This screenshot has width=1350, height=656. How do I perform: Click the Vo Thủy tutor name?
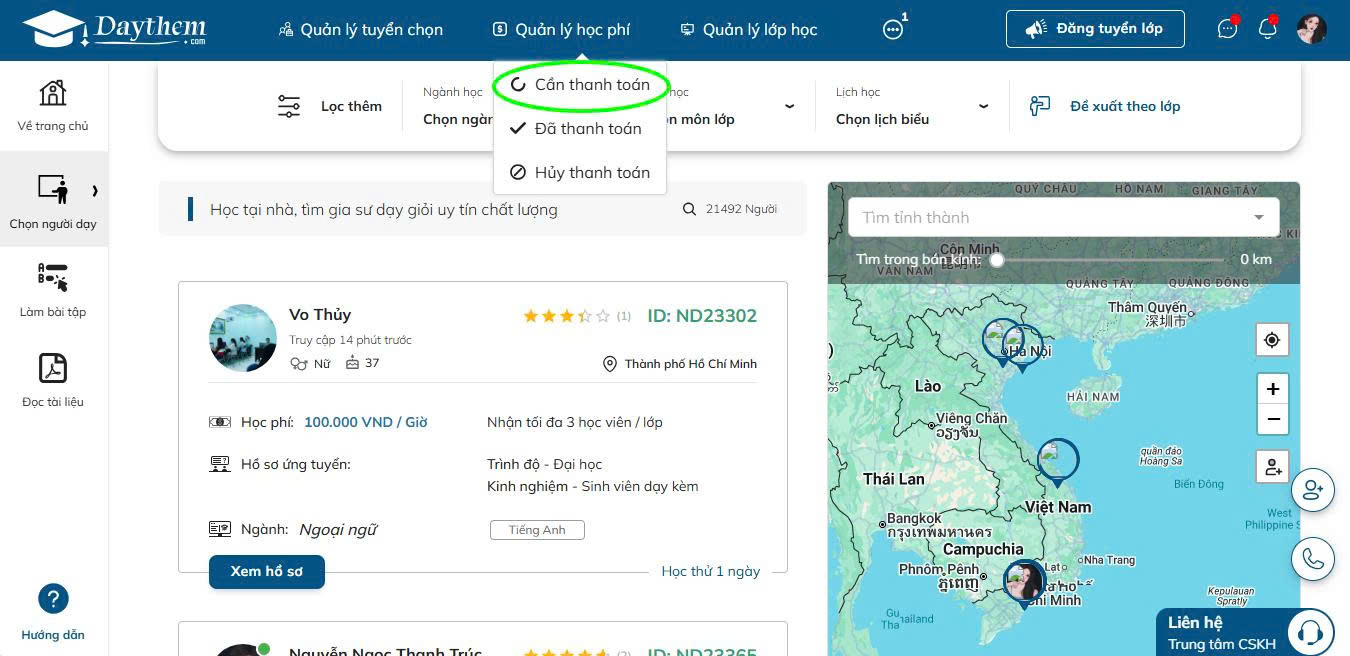[x=320, y=315]
